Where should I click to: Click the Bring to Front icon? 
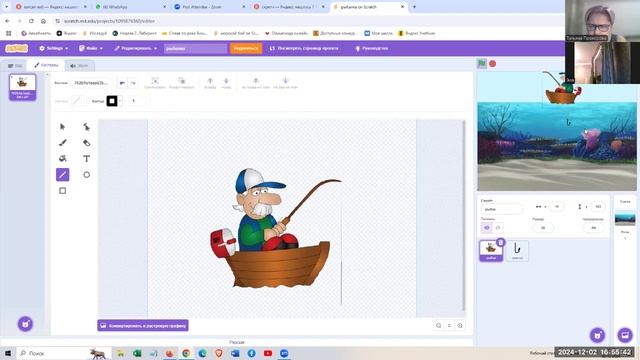256,83
